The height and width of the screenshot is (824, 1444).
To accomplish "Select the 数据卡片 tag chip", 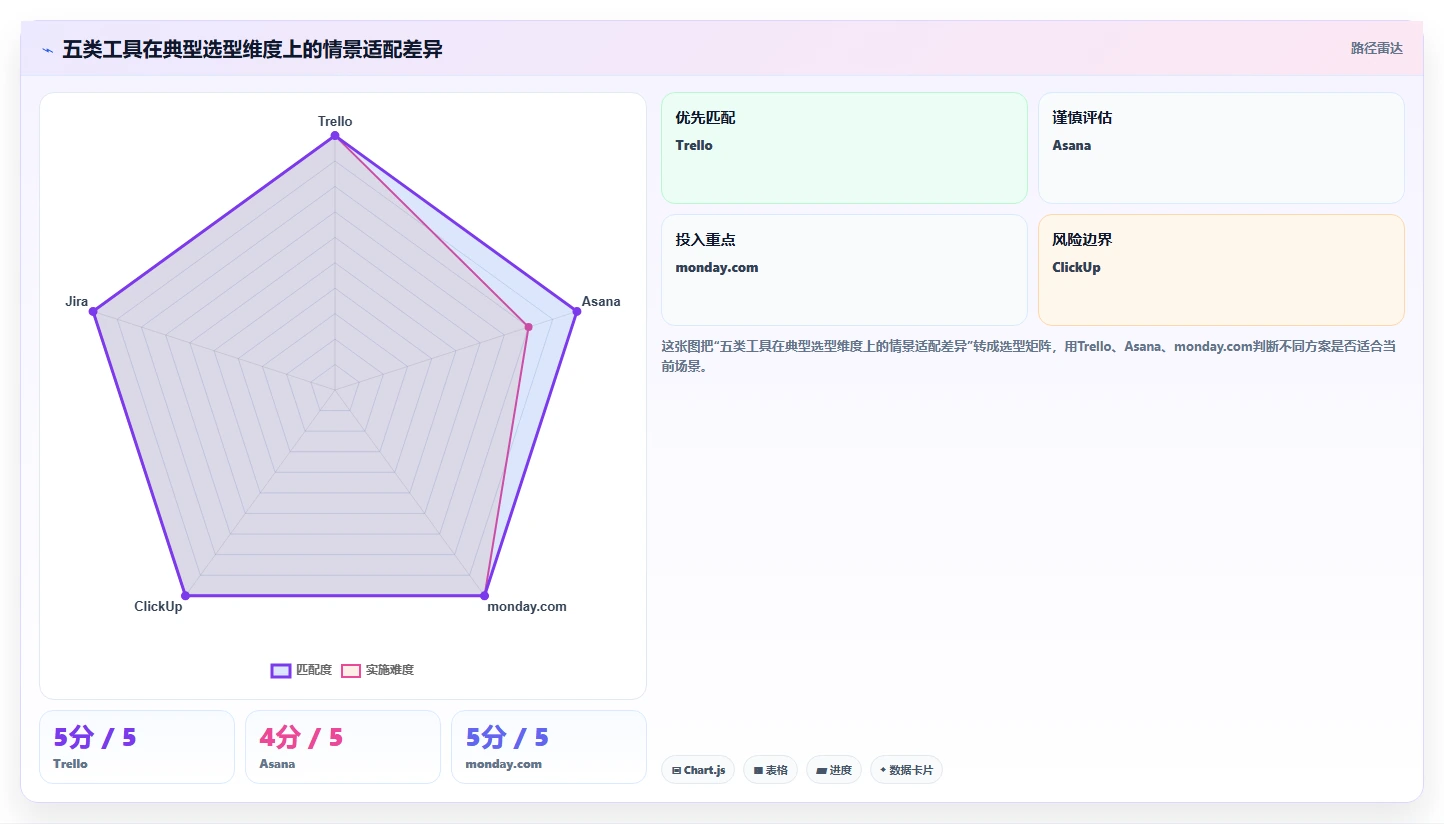I will [906, 770].
